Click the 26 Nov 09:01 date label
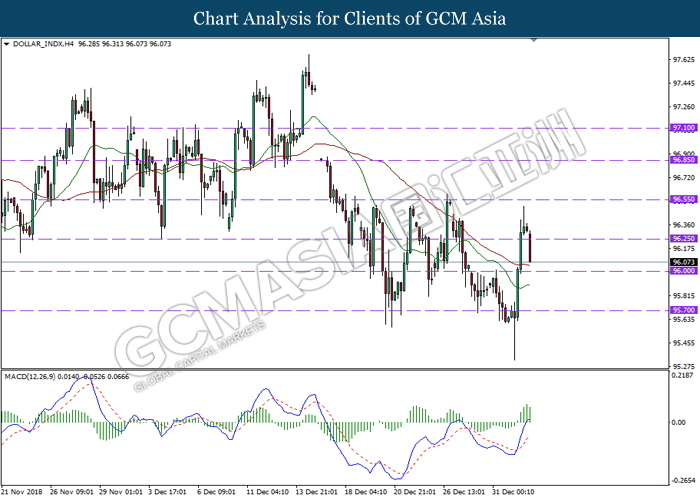The width and height of the screenshot is (700, 500). click(72, 492)
